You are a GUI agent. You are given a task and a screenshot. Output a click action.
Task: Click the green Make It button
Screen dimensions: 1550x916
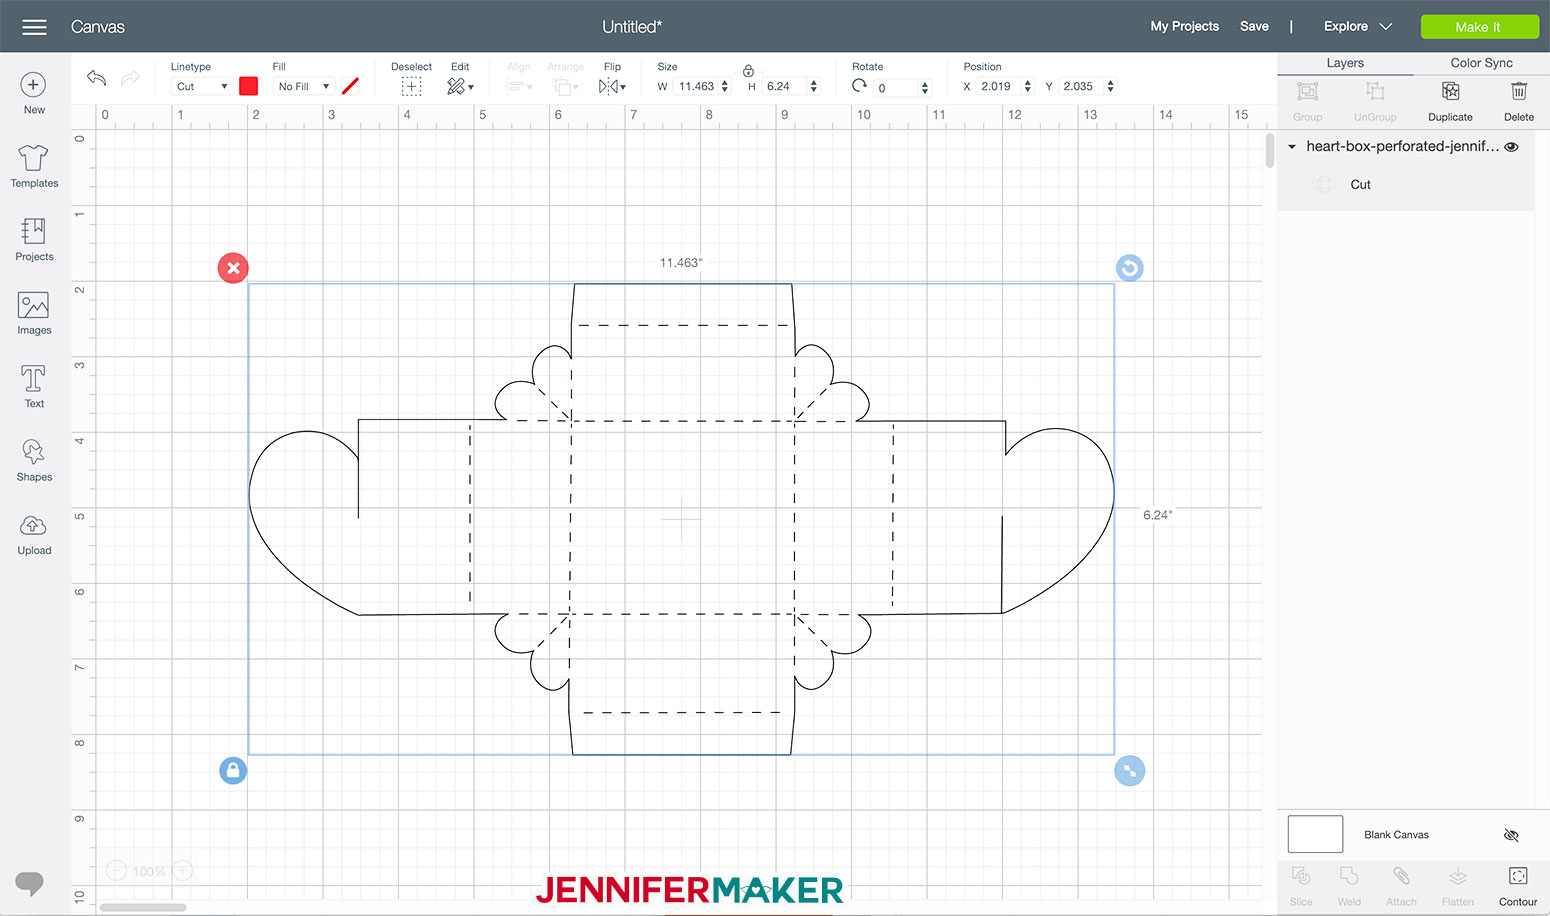point(1478,27)
